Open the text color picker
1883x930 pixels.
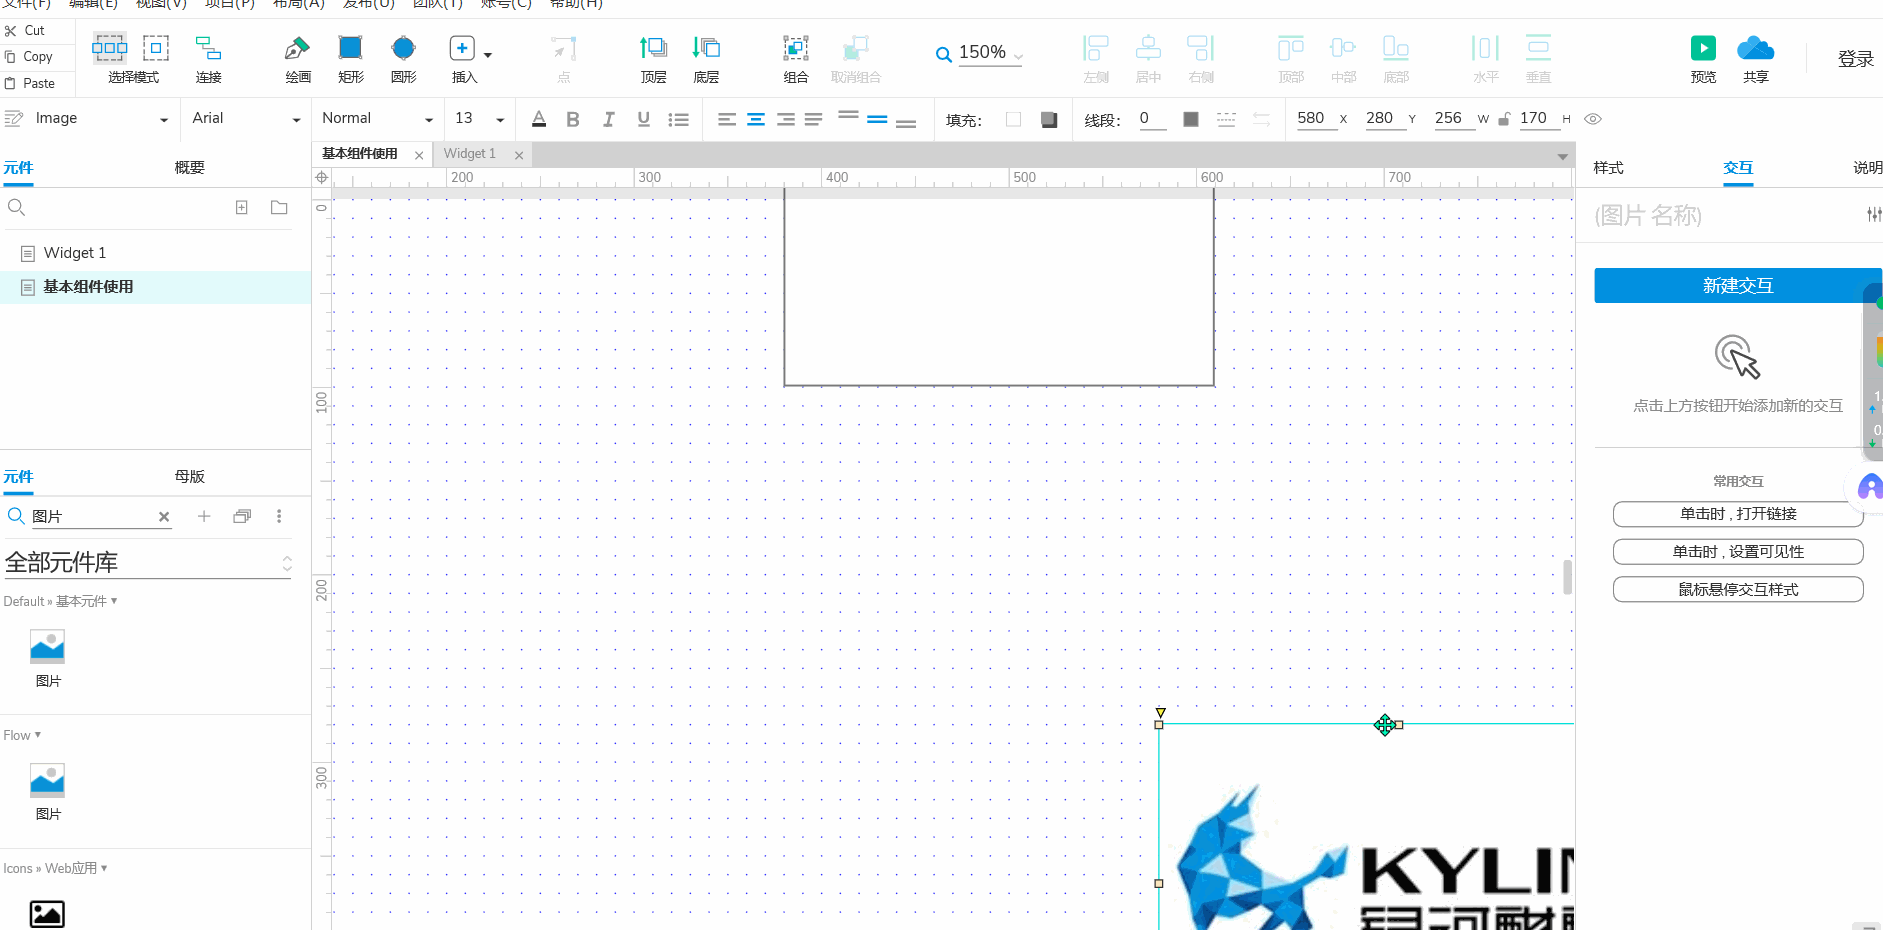pos(539,119)
